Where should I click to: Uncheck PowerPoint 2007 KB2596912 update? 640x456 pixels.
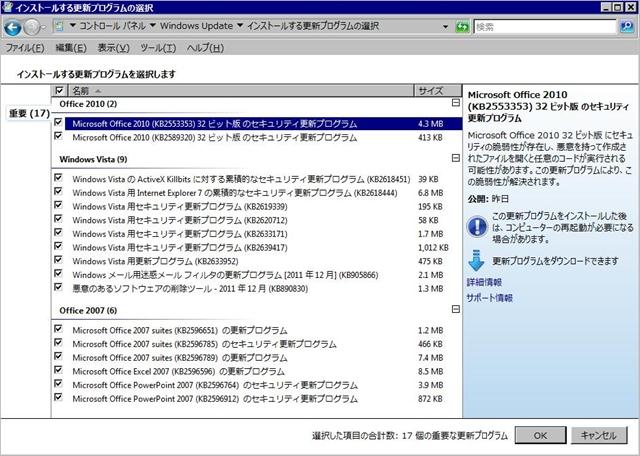coord(58,397)
